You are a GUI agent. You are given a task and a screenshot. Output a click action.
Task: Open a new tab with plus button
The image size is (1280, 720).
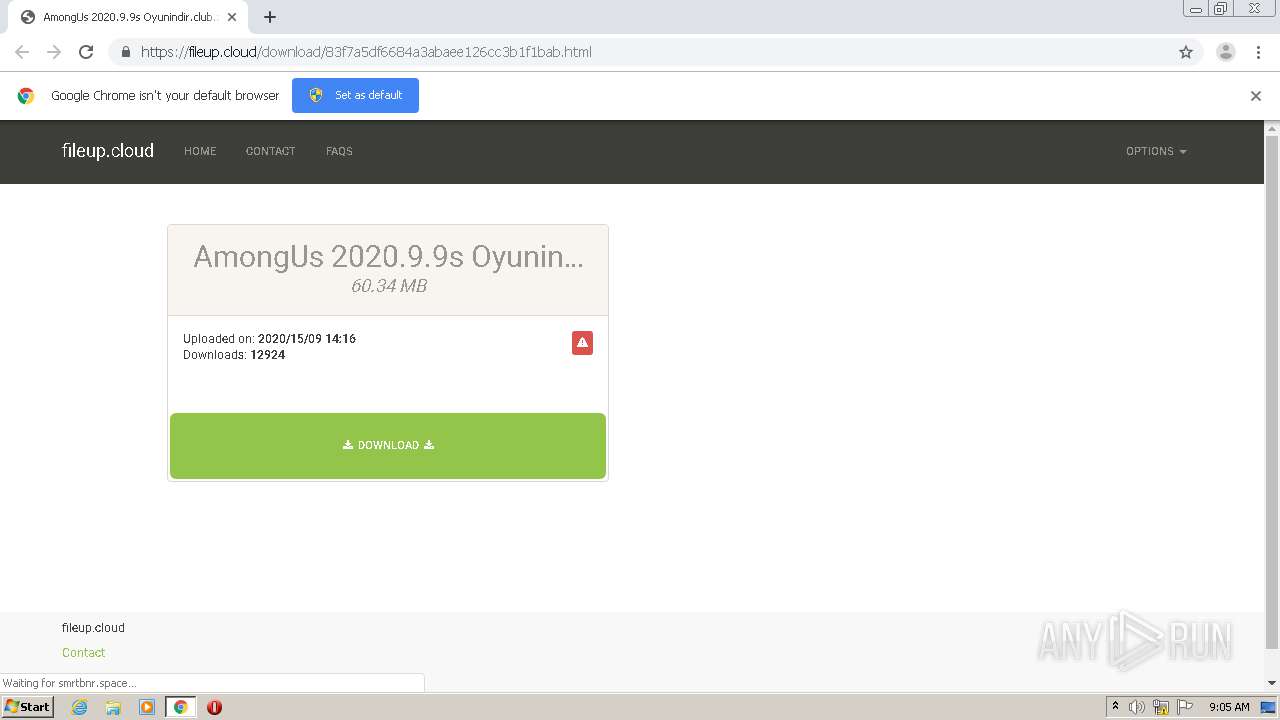(x=270, y=17)
